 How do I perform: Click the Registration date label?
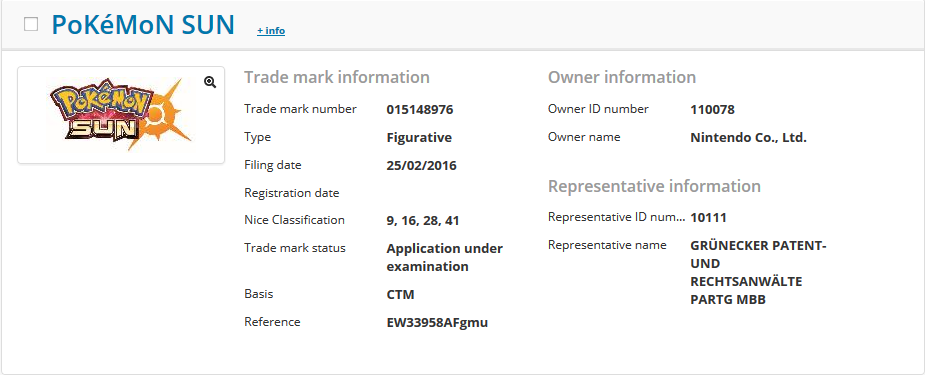(x=291, y=193)
